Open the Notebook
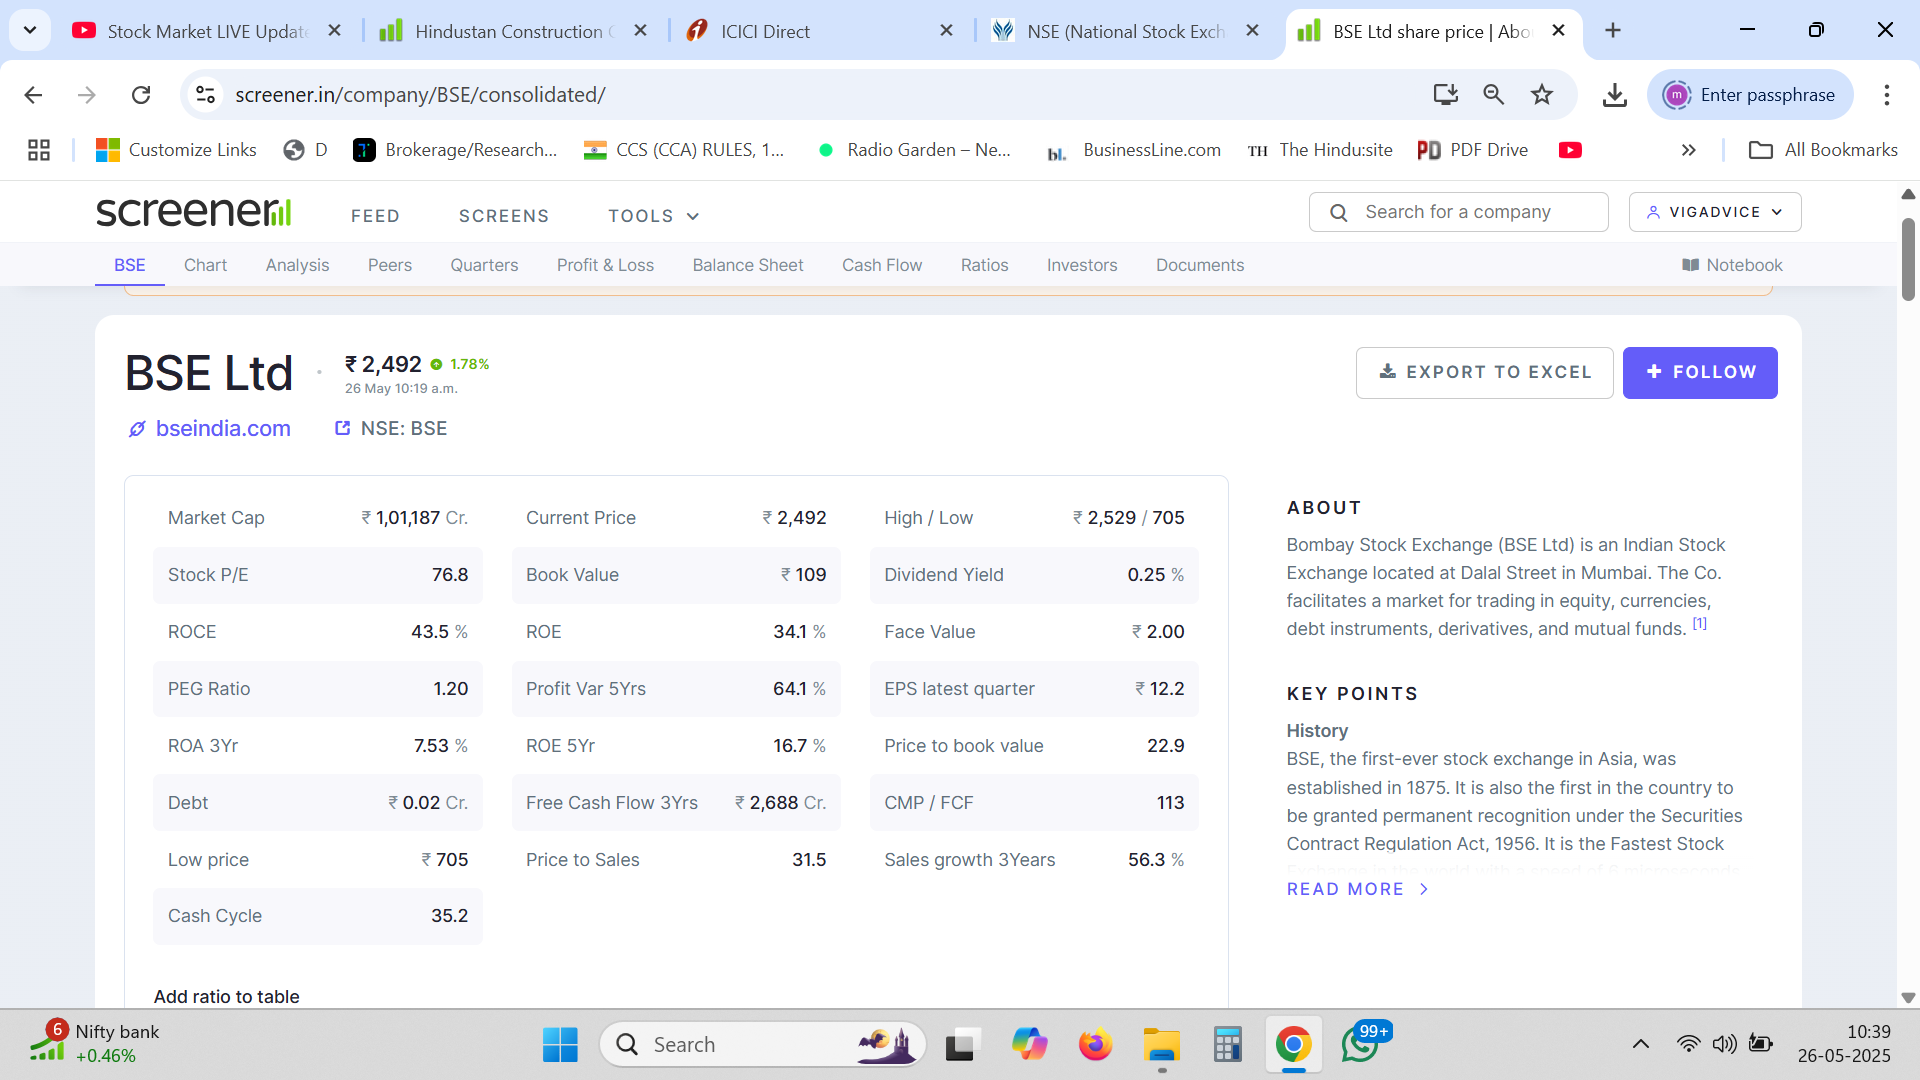The width and height of the screenshot is (1920, 1080). point(1732,265)
